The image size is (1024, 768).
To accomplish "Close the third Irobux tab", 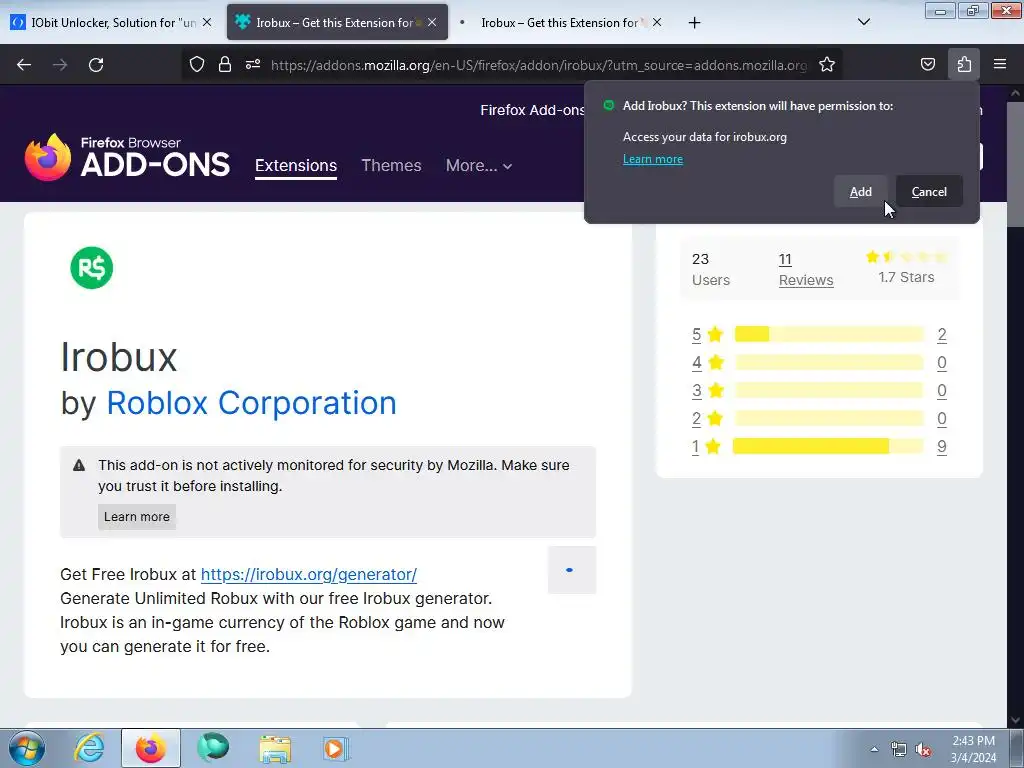I will [657, 22].
